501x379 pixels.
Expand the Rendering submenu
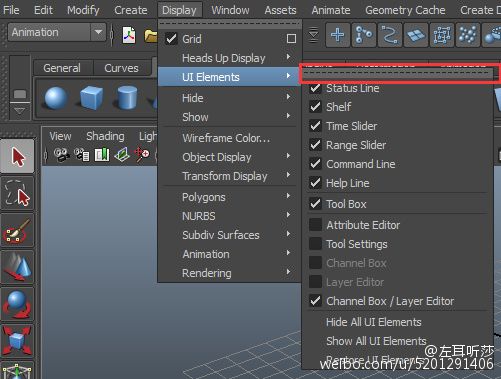pyautogui.click(x=230, y=273)
